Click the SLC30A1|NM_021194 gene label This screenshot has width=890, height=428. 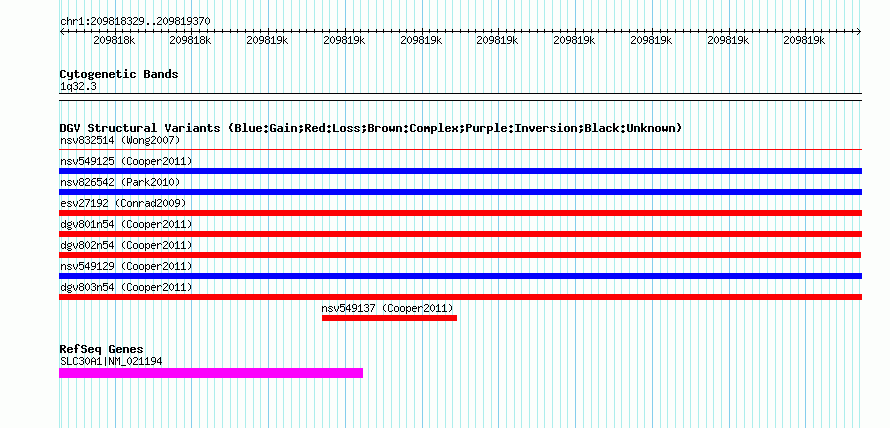[111, 360]
